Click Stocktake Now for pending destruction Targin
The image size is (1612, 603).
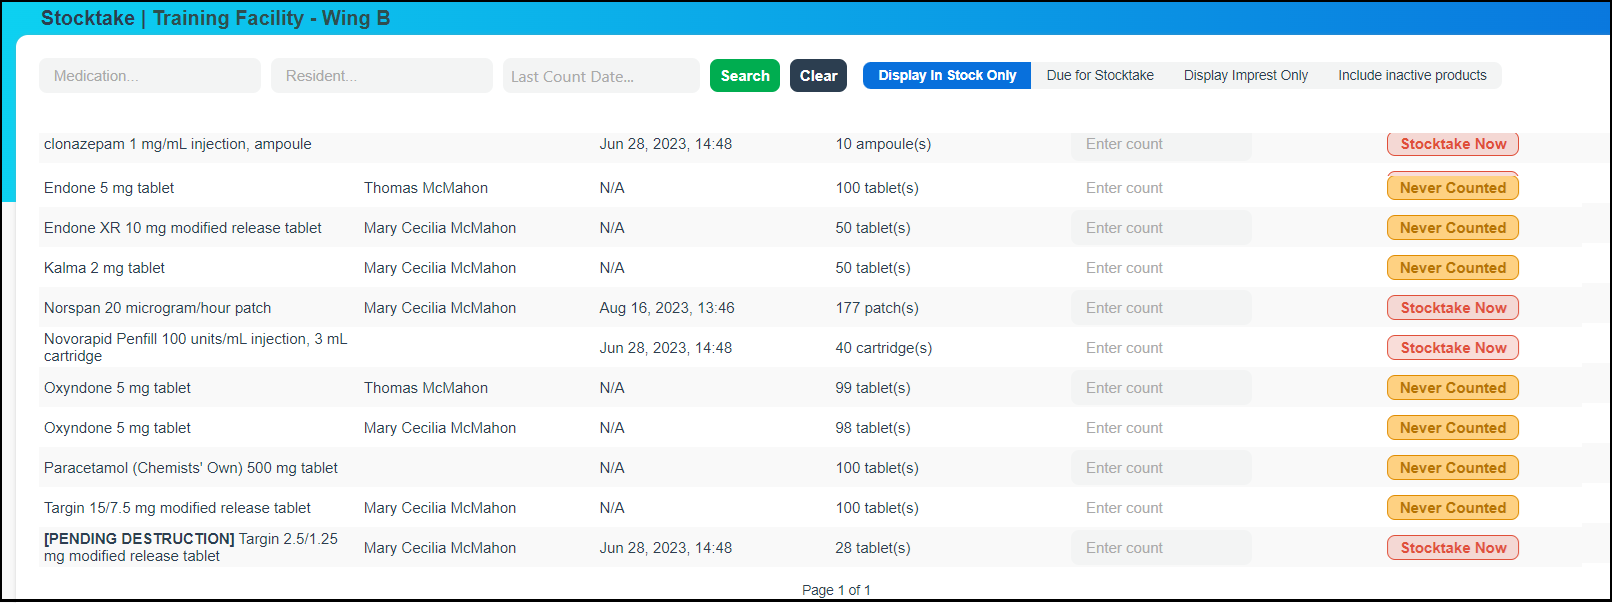pyautogui.click(x=1452, y=548)
